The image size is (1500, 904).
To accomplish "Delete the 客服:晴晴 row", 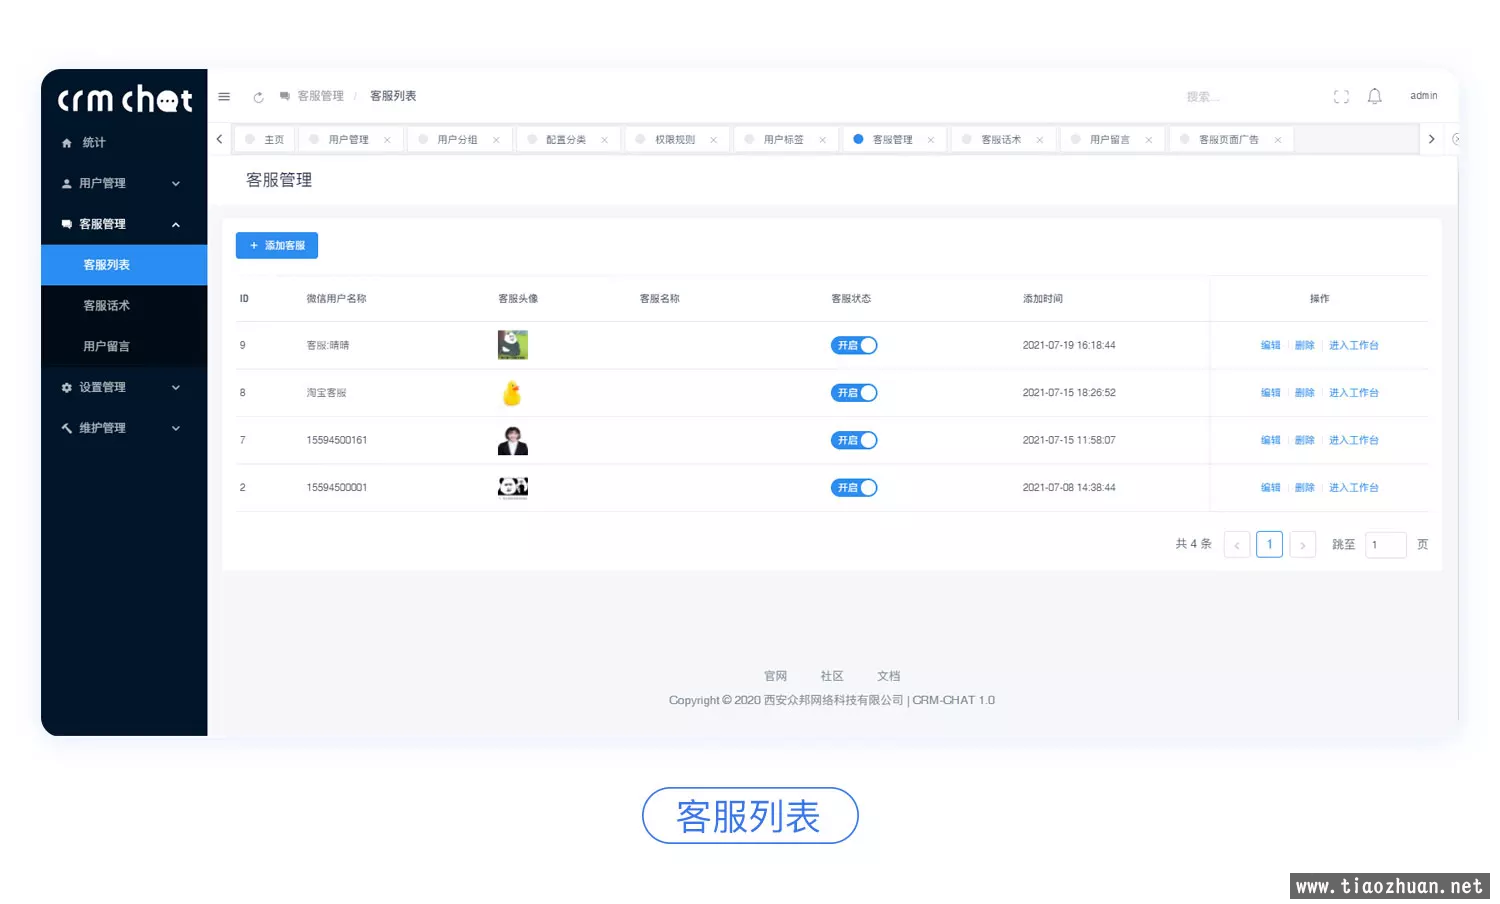I will (1304, 345).
